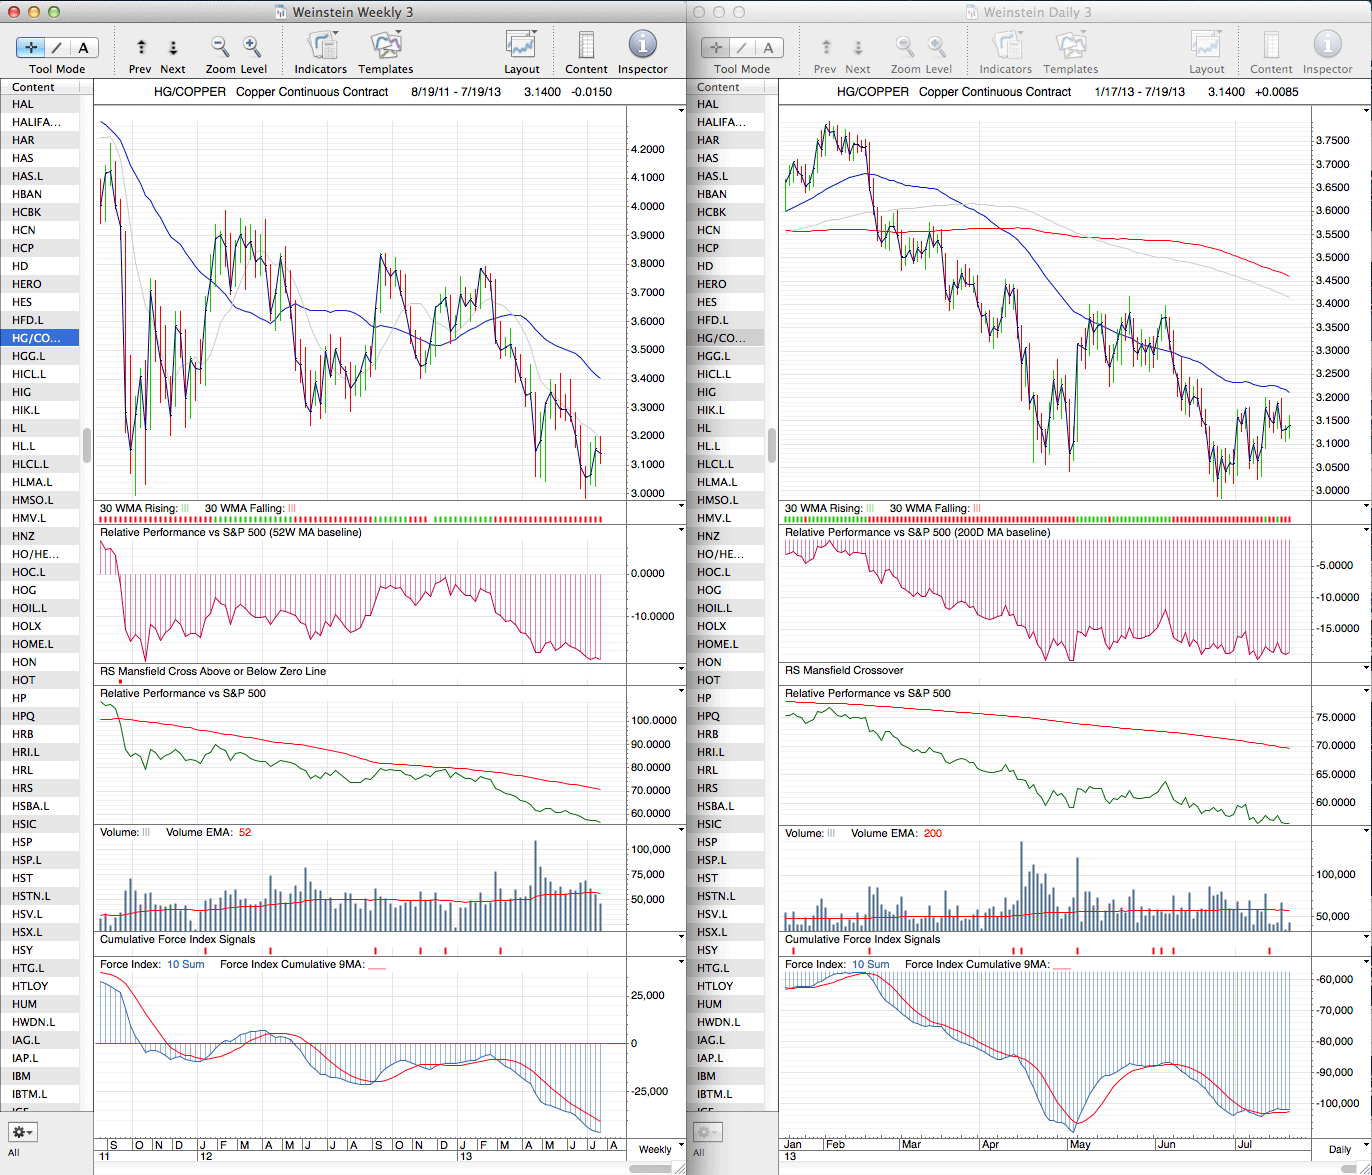1372x1175 pixels.
Task: Zoom in using the plus magnifier icon
Action: [252, 46]
